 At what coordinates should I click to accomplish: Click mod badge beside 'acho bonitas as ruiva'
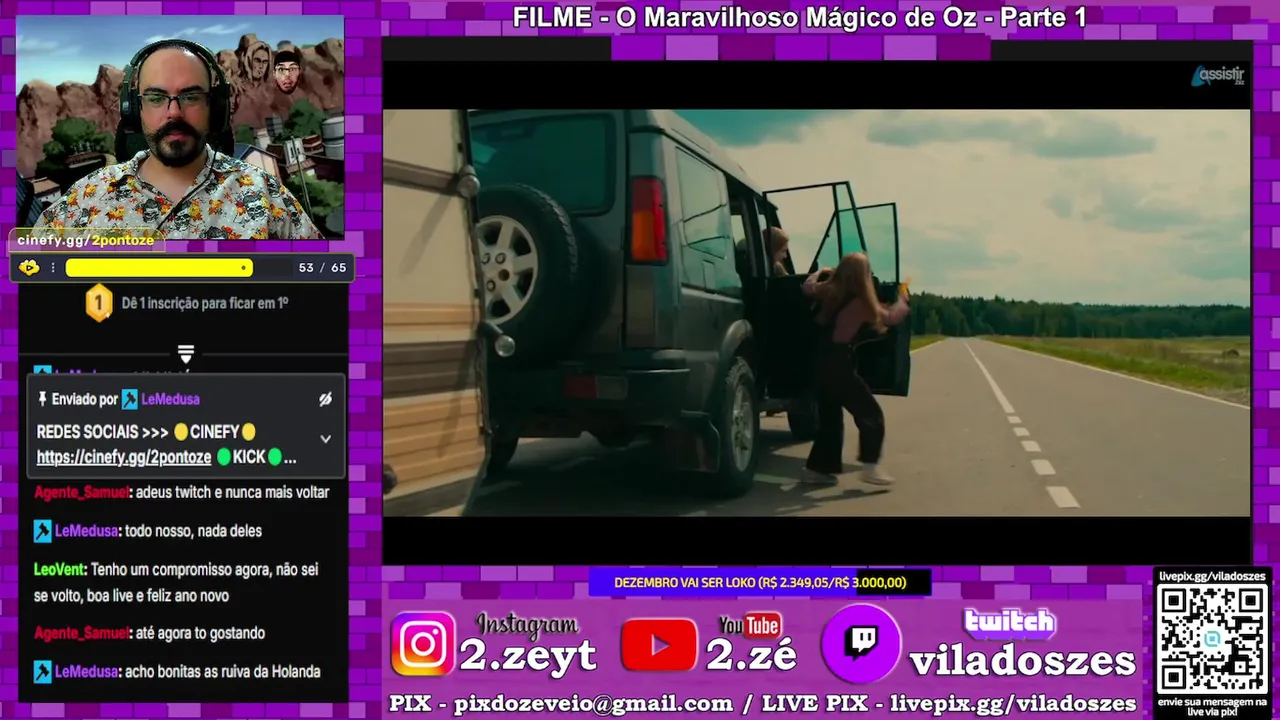(43, 672)
